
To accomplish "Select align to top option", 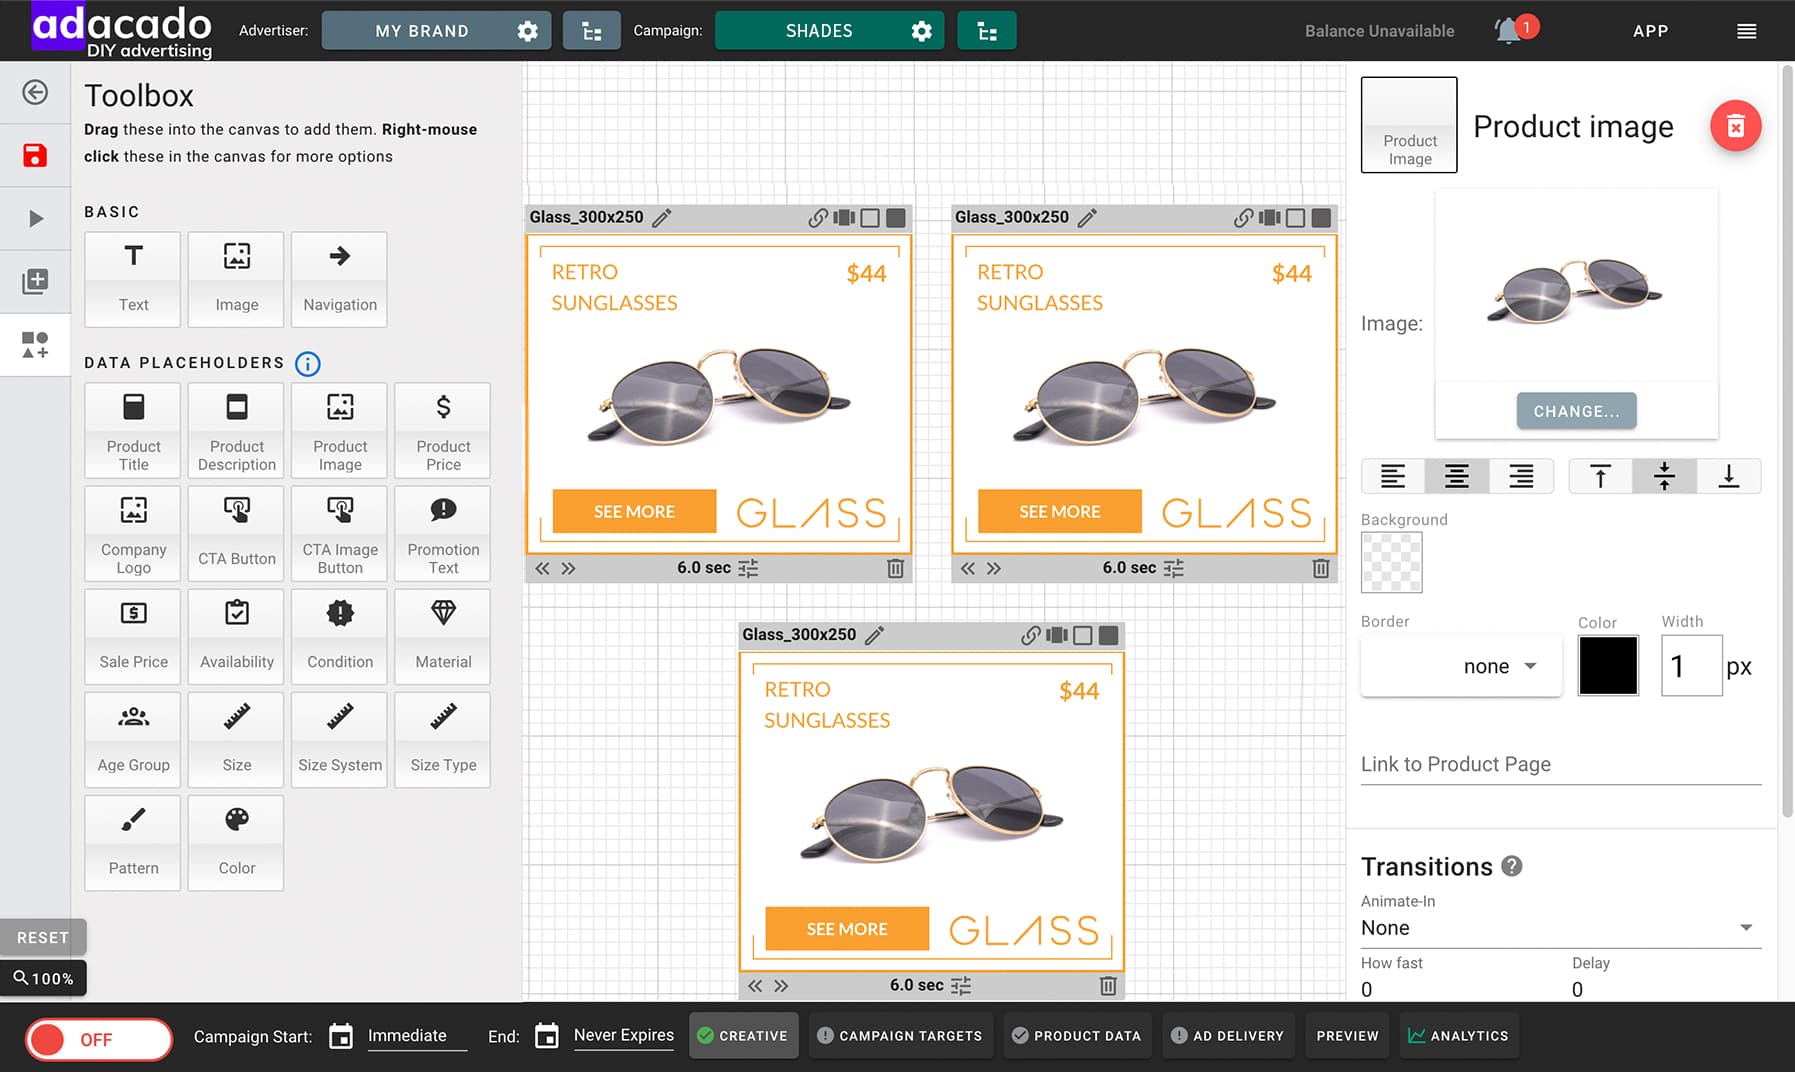I will 1600,477.
